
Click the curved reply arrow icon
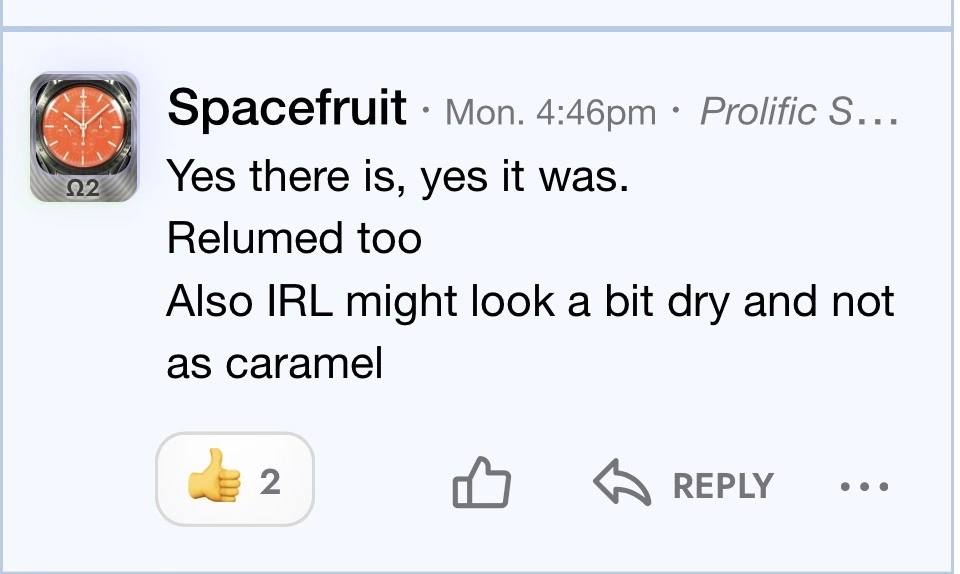(x=622, y=482)
